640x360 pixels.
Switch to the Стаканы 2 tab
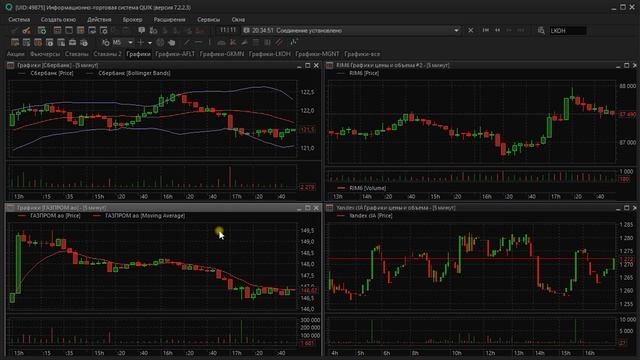coord(107,54)
